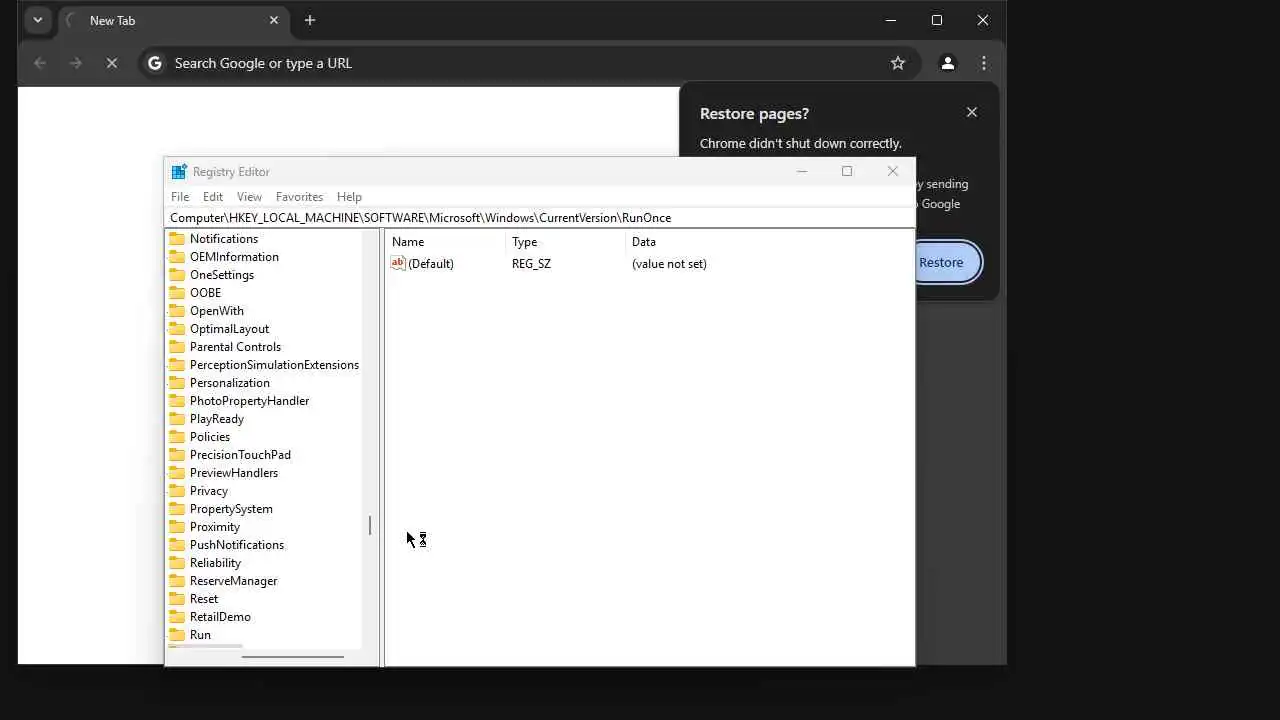Click the Personalization folder icon

pos(177,383)
